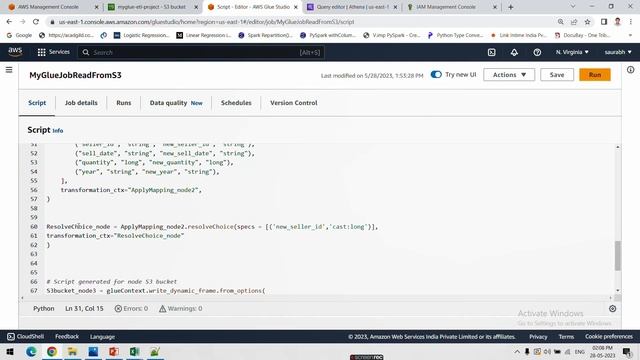
Task: Click the Feedback footer link
Action: [67, 337]
